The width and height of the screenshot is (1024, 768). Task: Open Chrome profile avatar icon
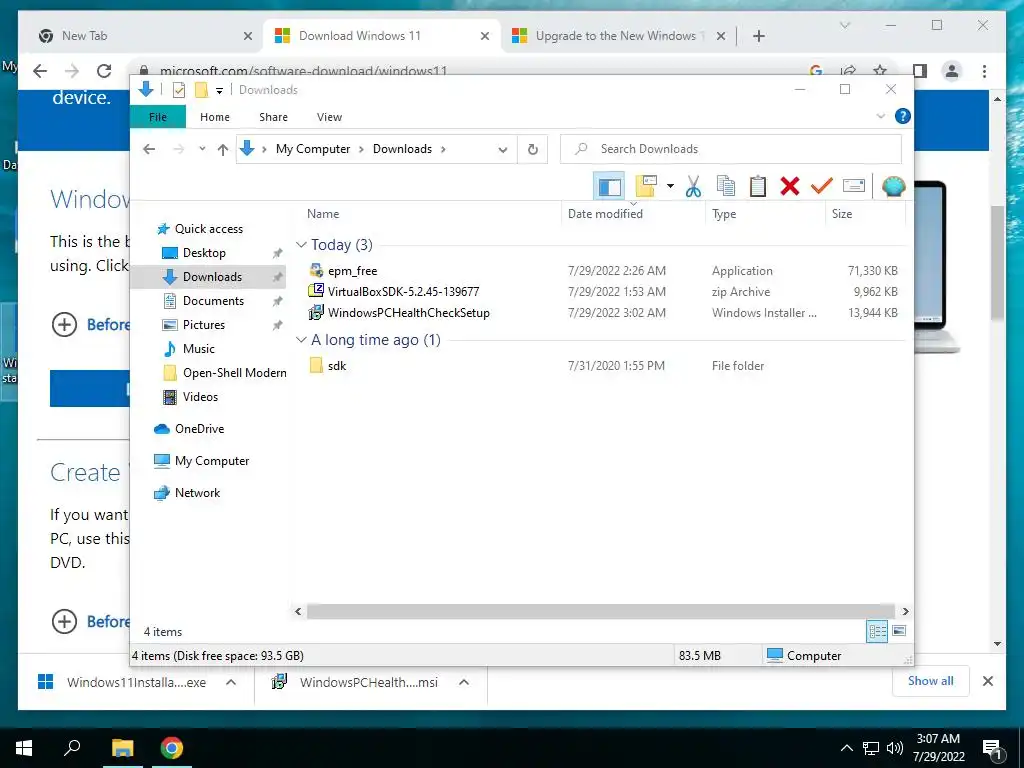pos(952,71)
